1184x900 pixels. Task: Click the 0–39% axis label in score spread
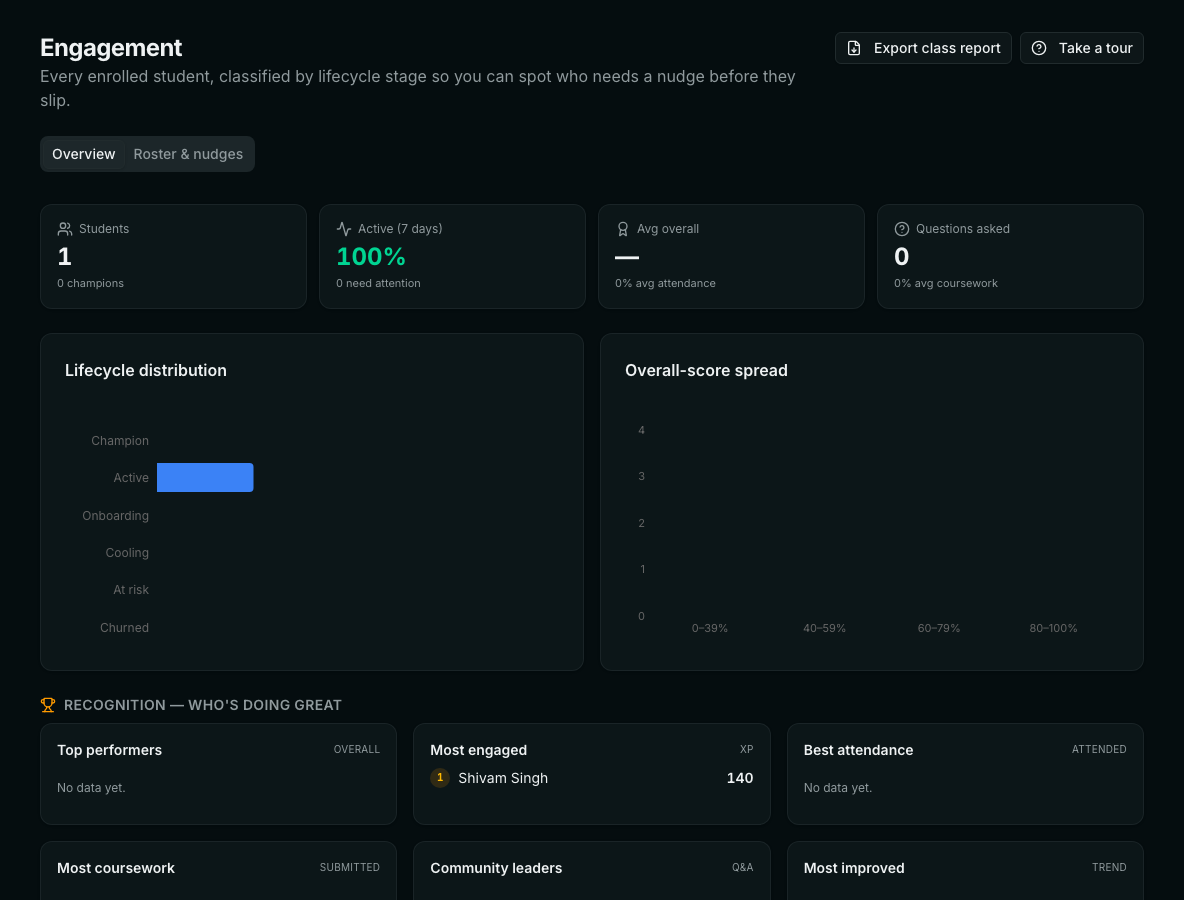pyautogui.click(x=710, y=628)
